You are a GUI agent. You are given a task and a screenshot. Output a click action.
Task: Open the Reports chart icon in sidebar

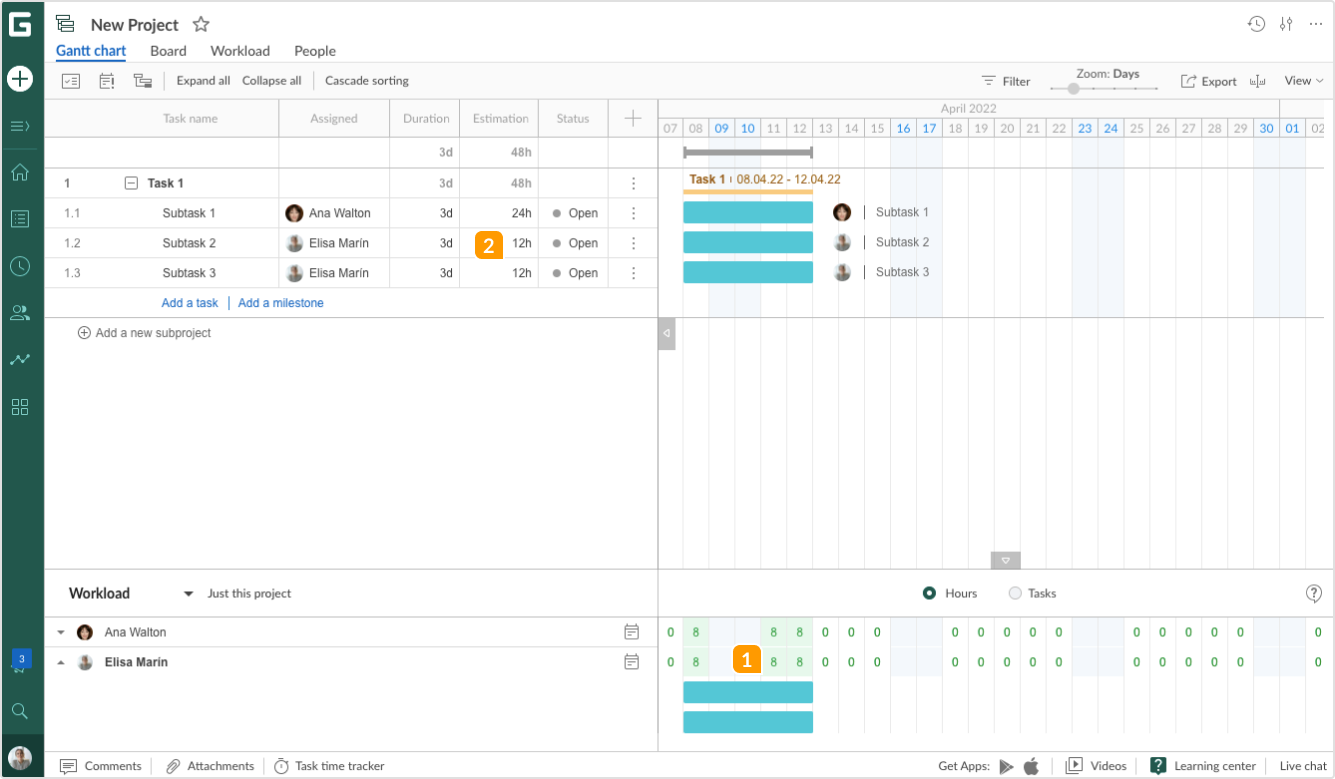click(x=20, y=359)
